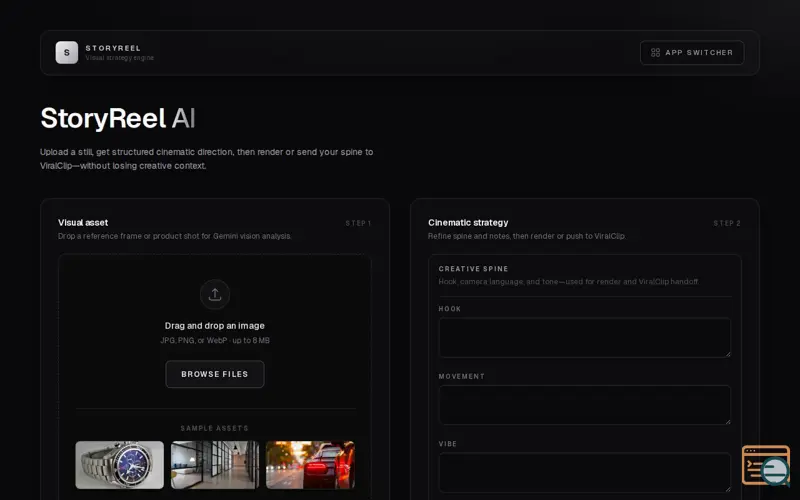Click the 'Visual strategy engine' subtitle
800x500 pixels.
point(119,58)
